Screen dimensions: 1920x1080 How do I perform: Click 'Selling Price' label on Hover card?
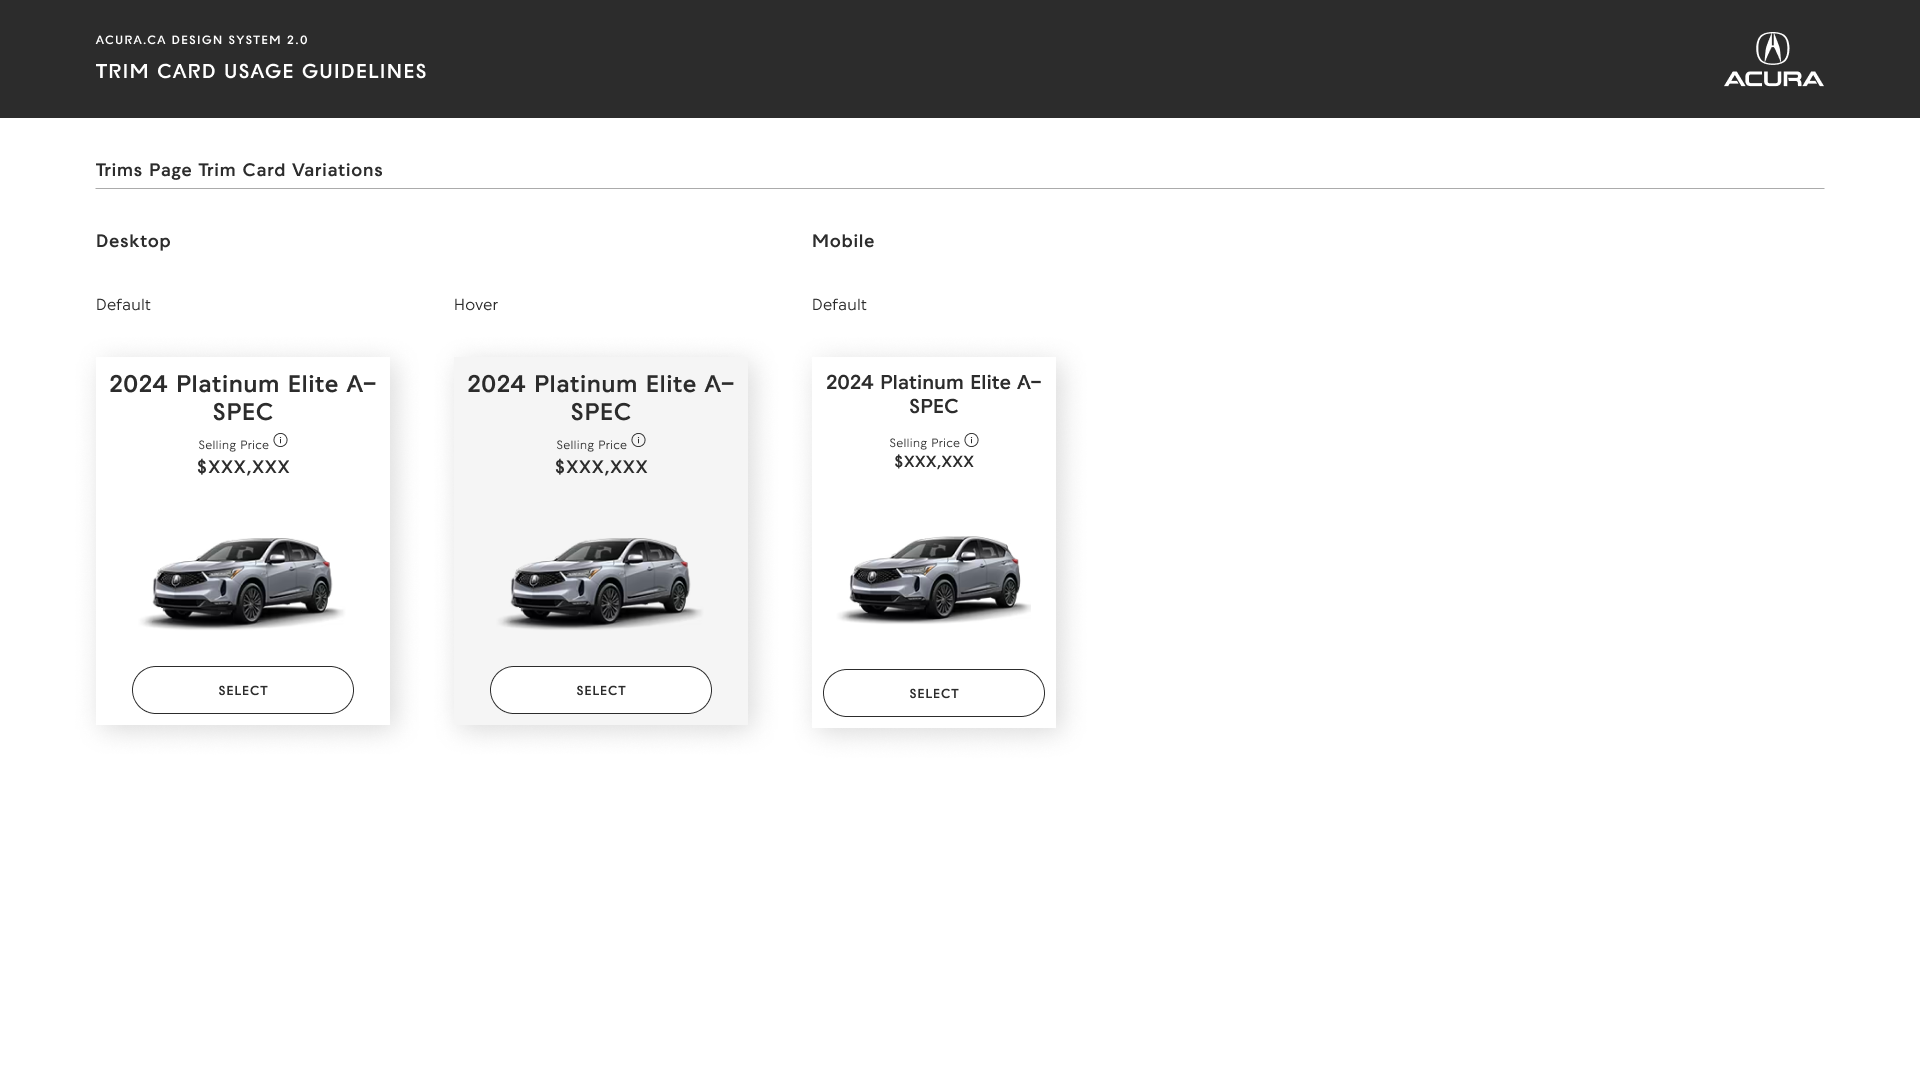(x=591, y=445)
